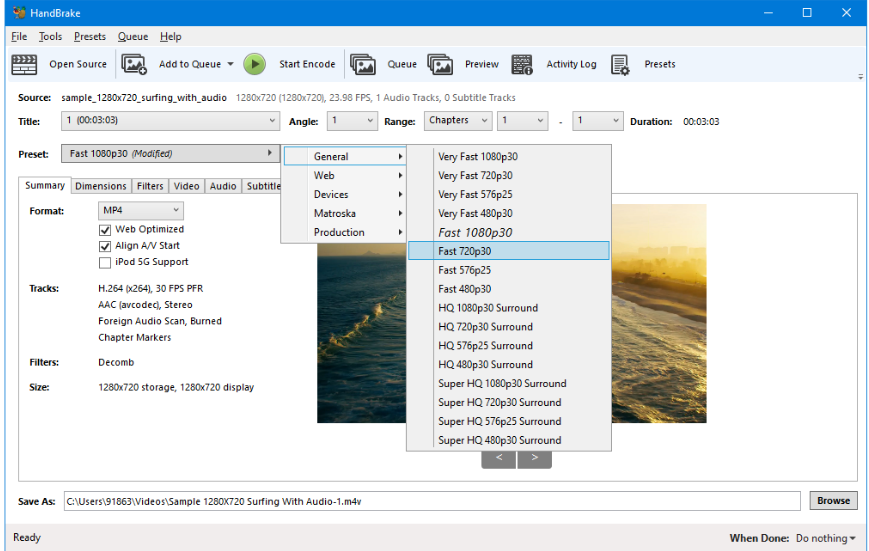
Task: Select Fast 720p30 preset from menu
Action: tap(508, 251)
